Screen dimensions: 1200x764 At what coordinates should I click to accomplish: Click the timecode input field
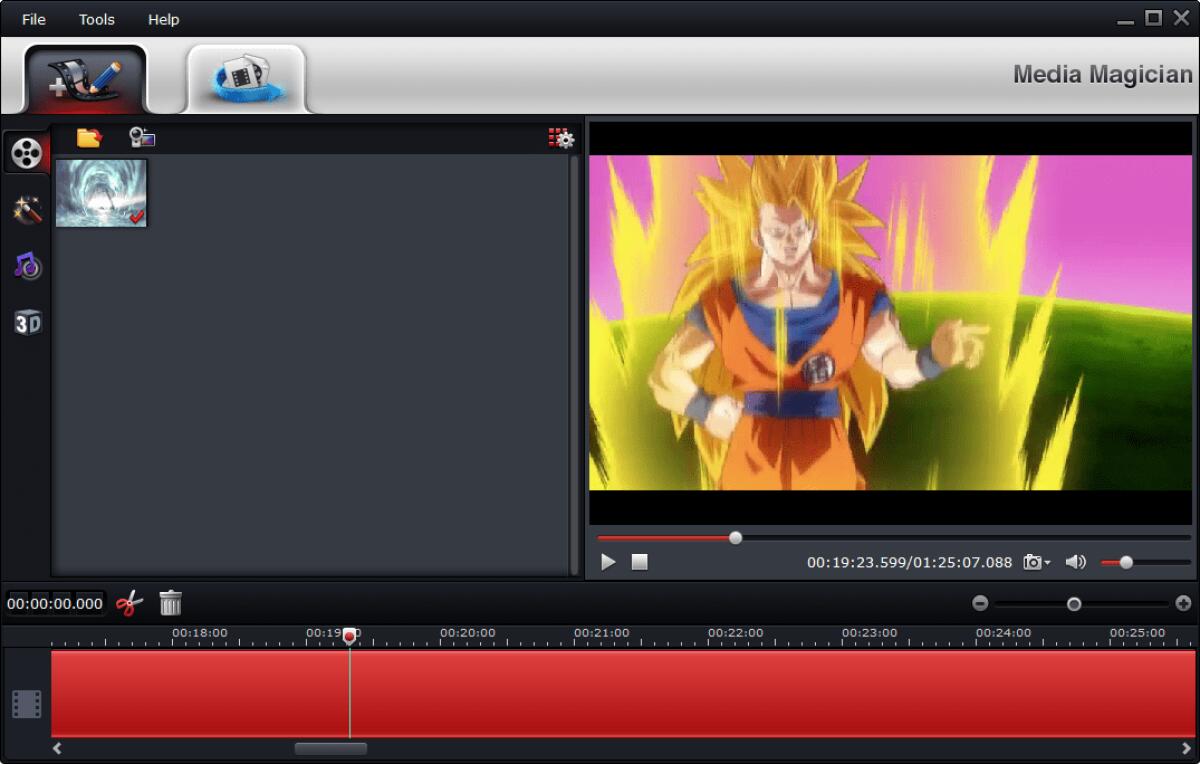point(52,603)
